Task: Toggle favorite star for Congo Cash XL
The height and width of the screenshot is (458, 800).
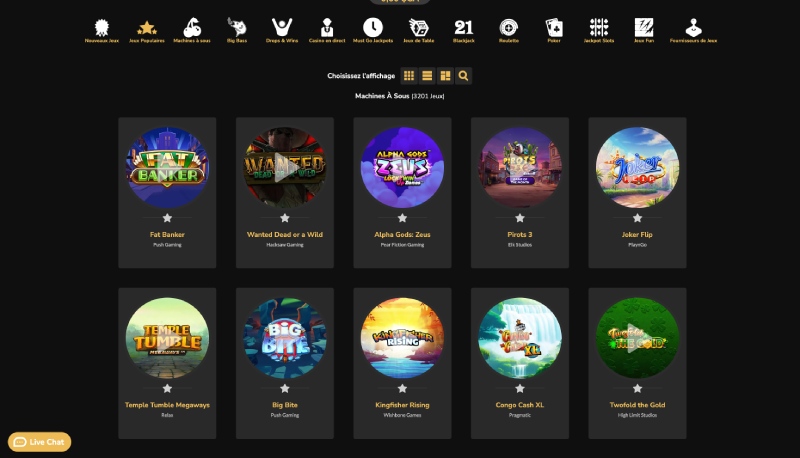Action: coord(520,389)
